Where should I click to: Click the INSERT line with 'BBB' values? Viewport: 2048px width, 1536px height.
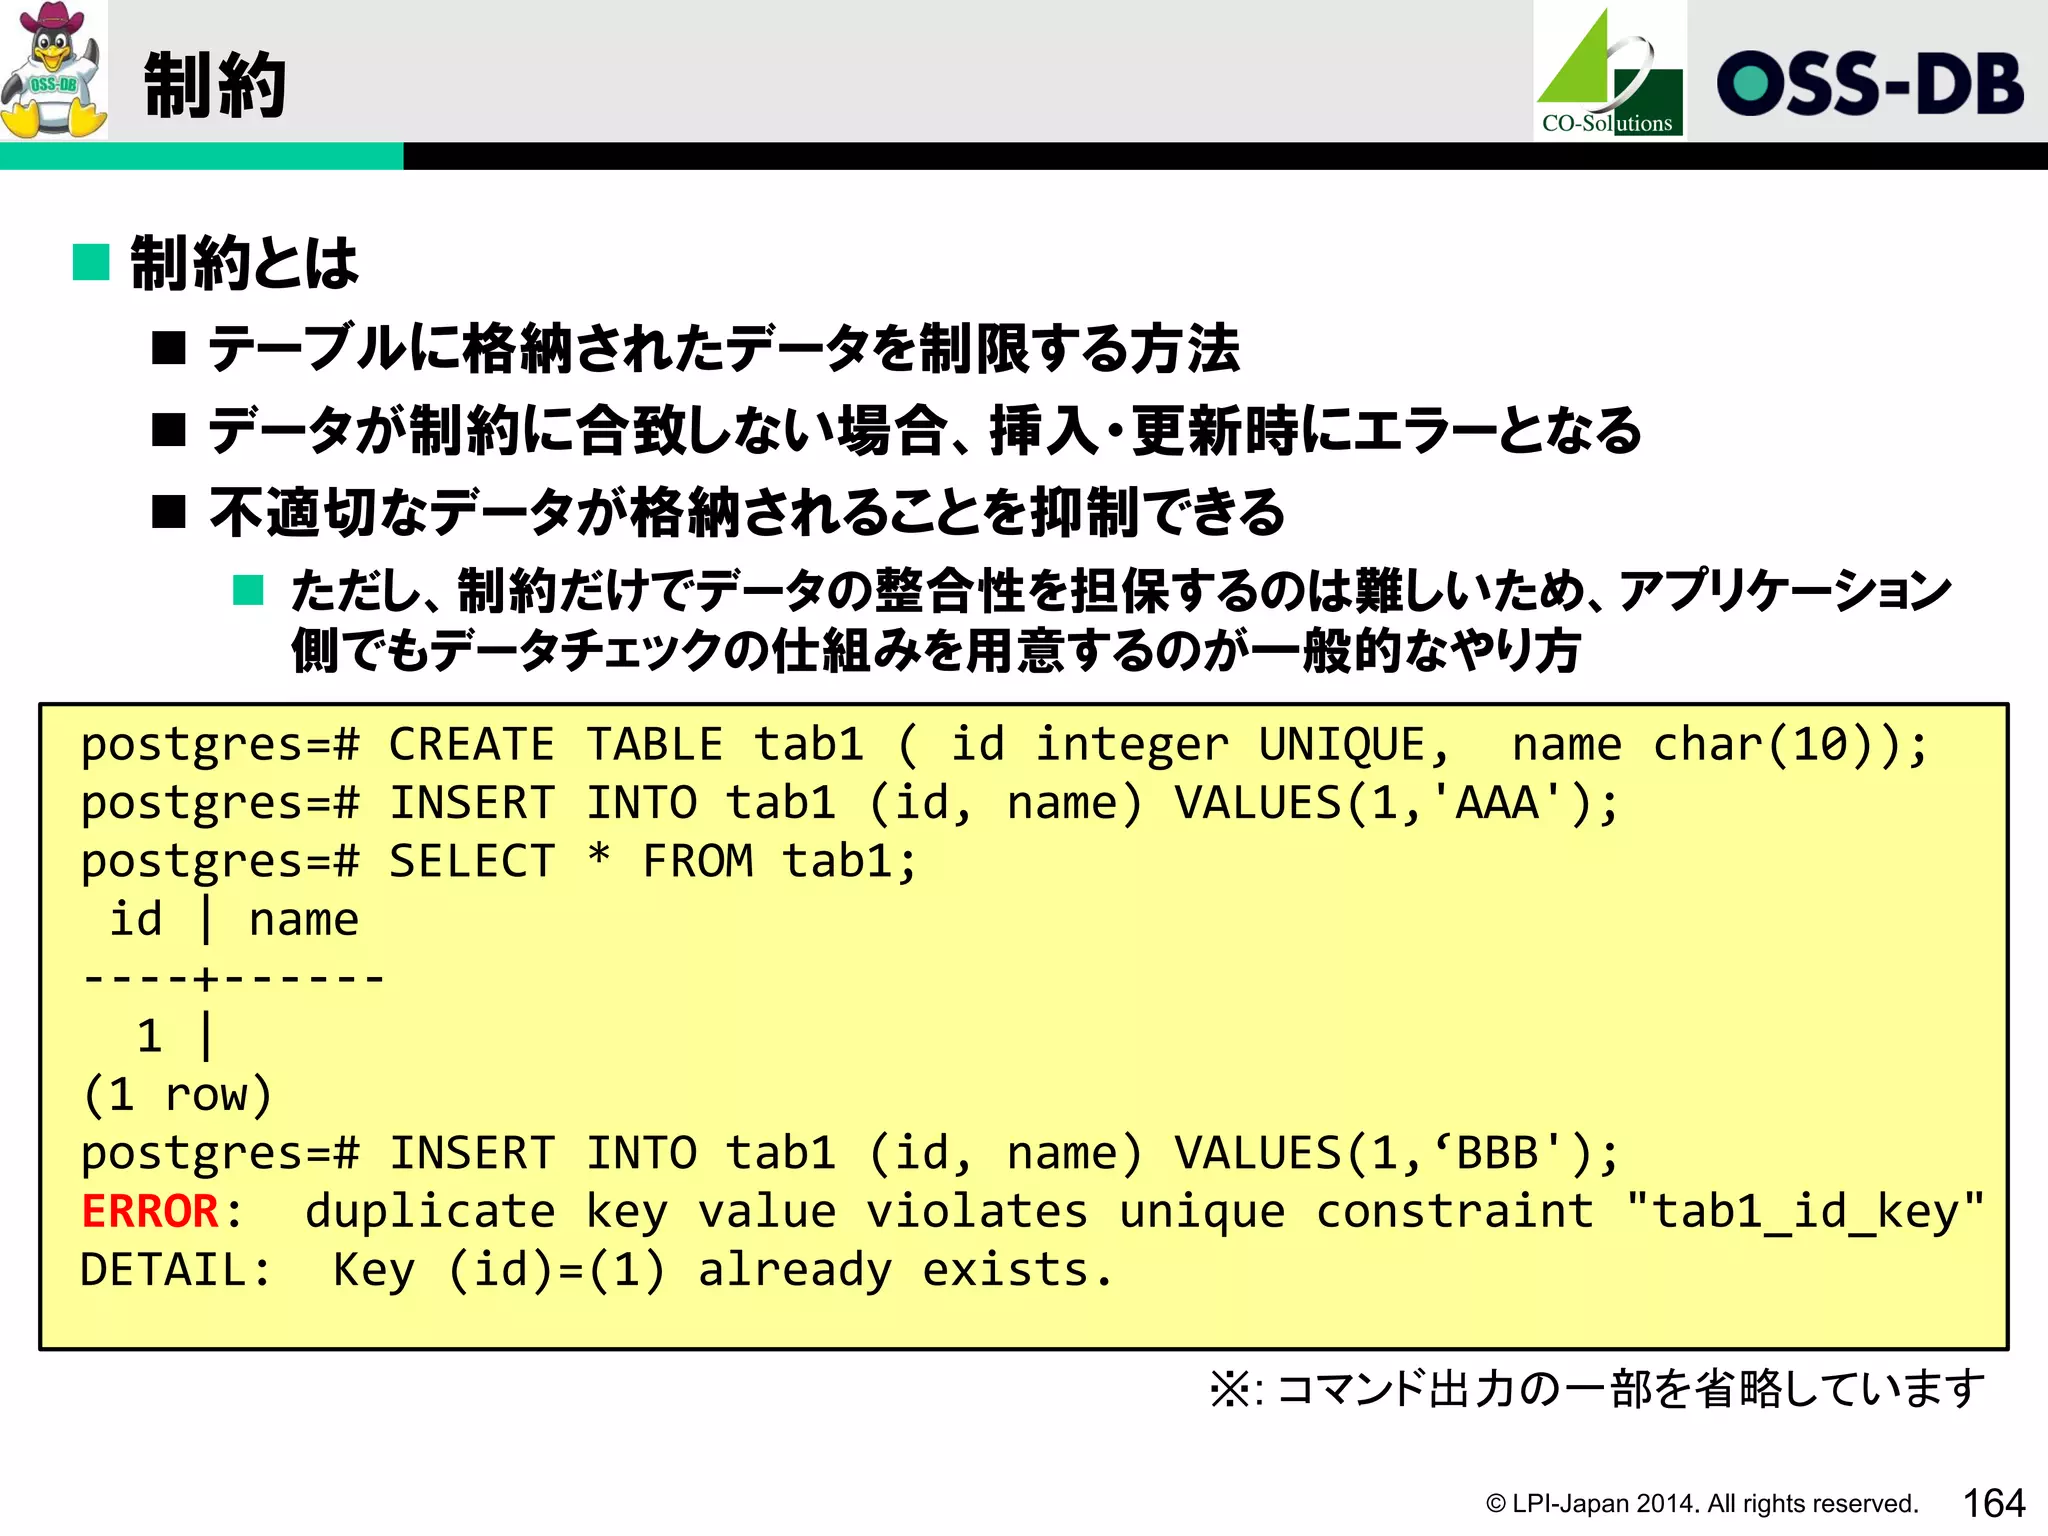(848, 1153)
